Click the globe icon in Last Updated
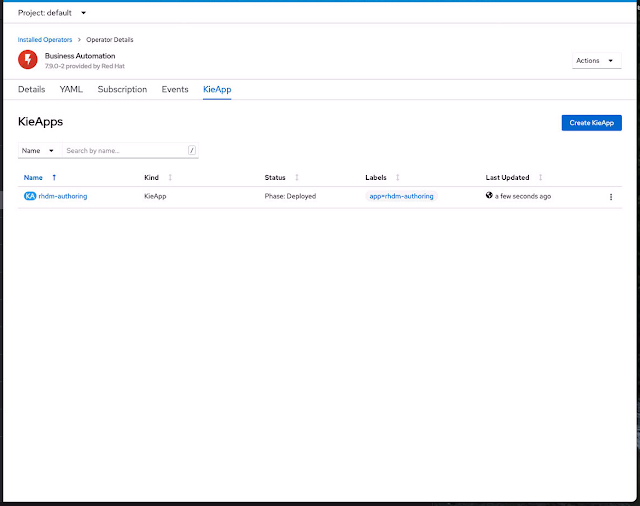This screenshot has width=640, height=506. (489, 195)
